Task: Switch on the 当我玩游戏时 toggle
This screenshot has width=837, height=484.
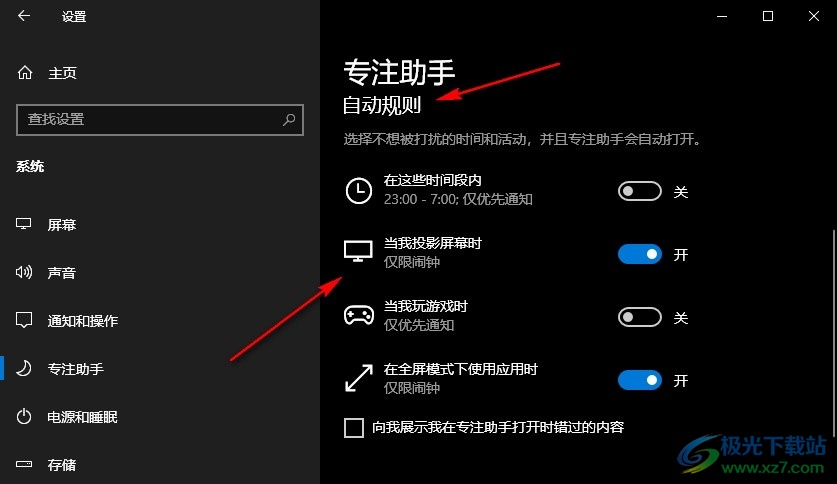Action: tap(639, 317)
